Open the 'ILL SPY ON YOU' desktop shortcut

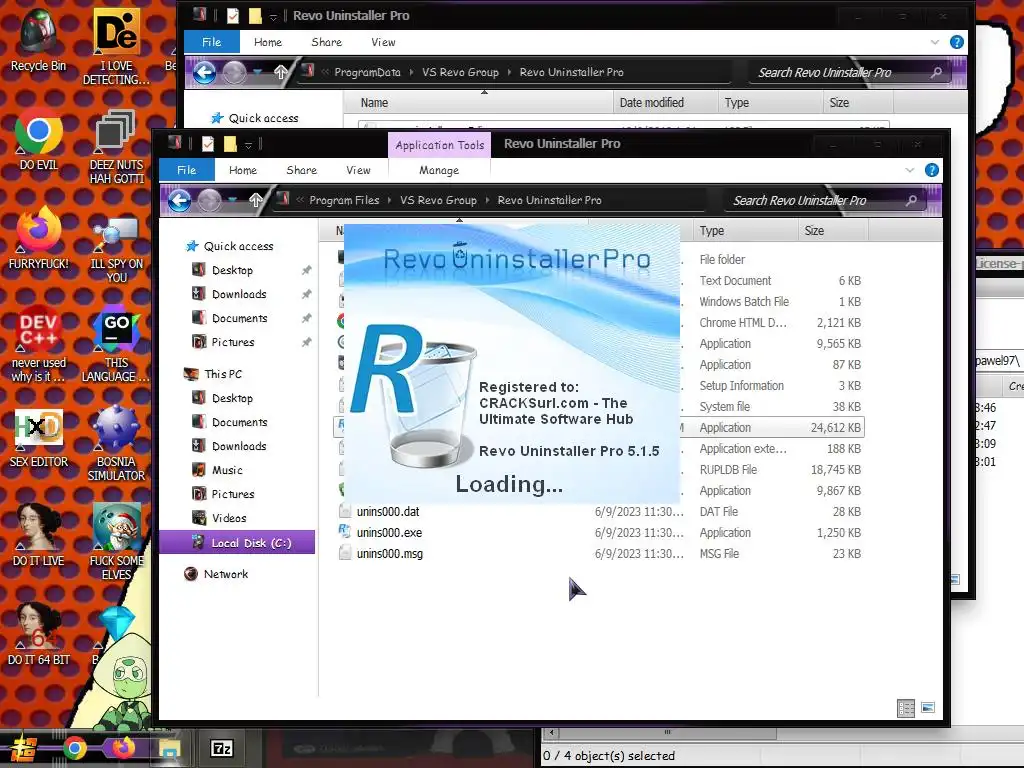(116, 250)
